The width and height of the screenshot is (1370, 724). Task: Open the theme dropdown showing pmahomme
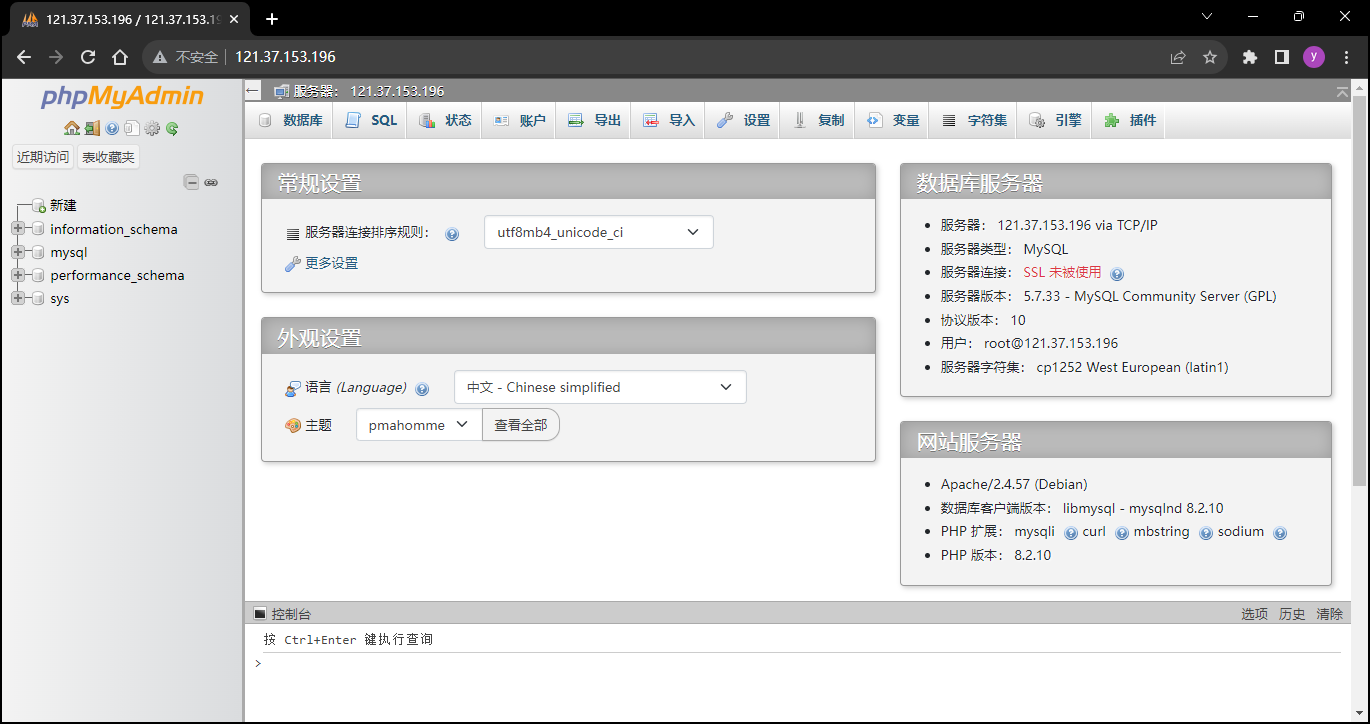[419, 425]
